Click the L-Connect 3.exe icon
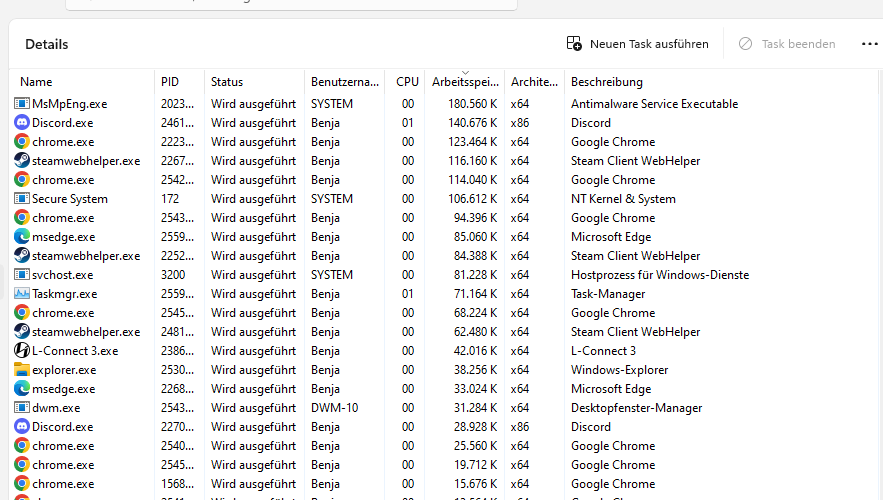 pyautogui.click(x=21, y=351)
